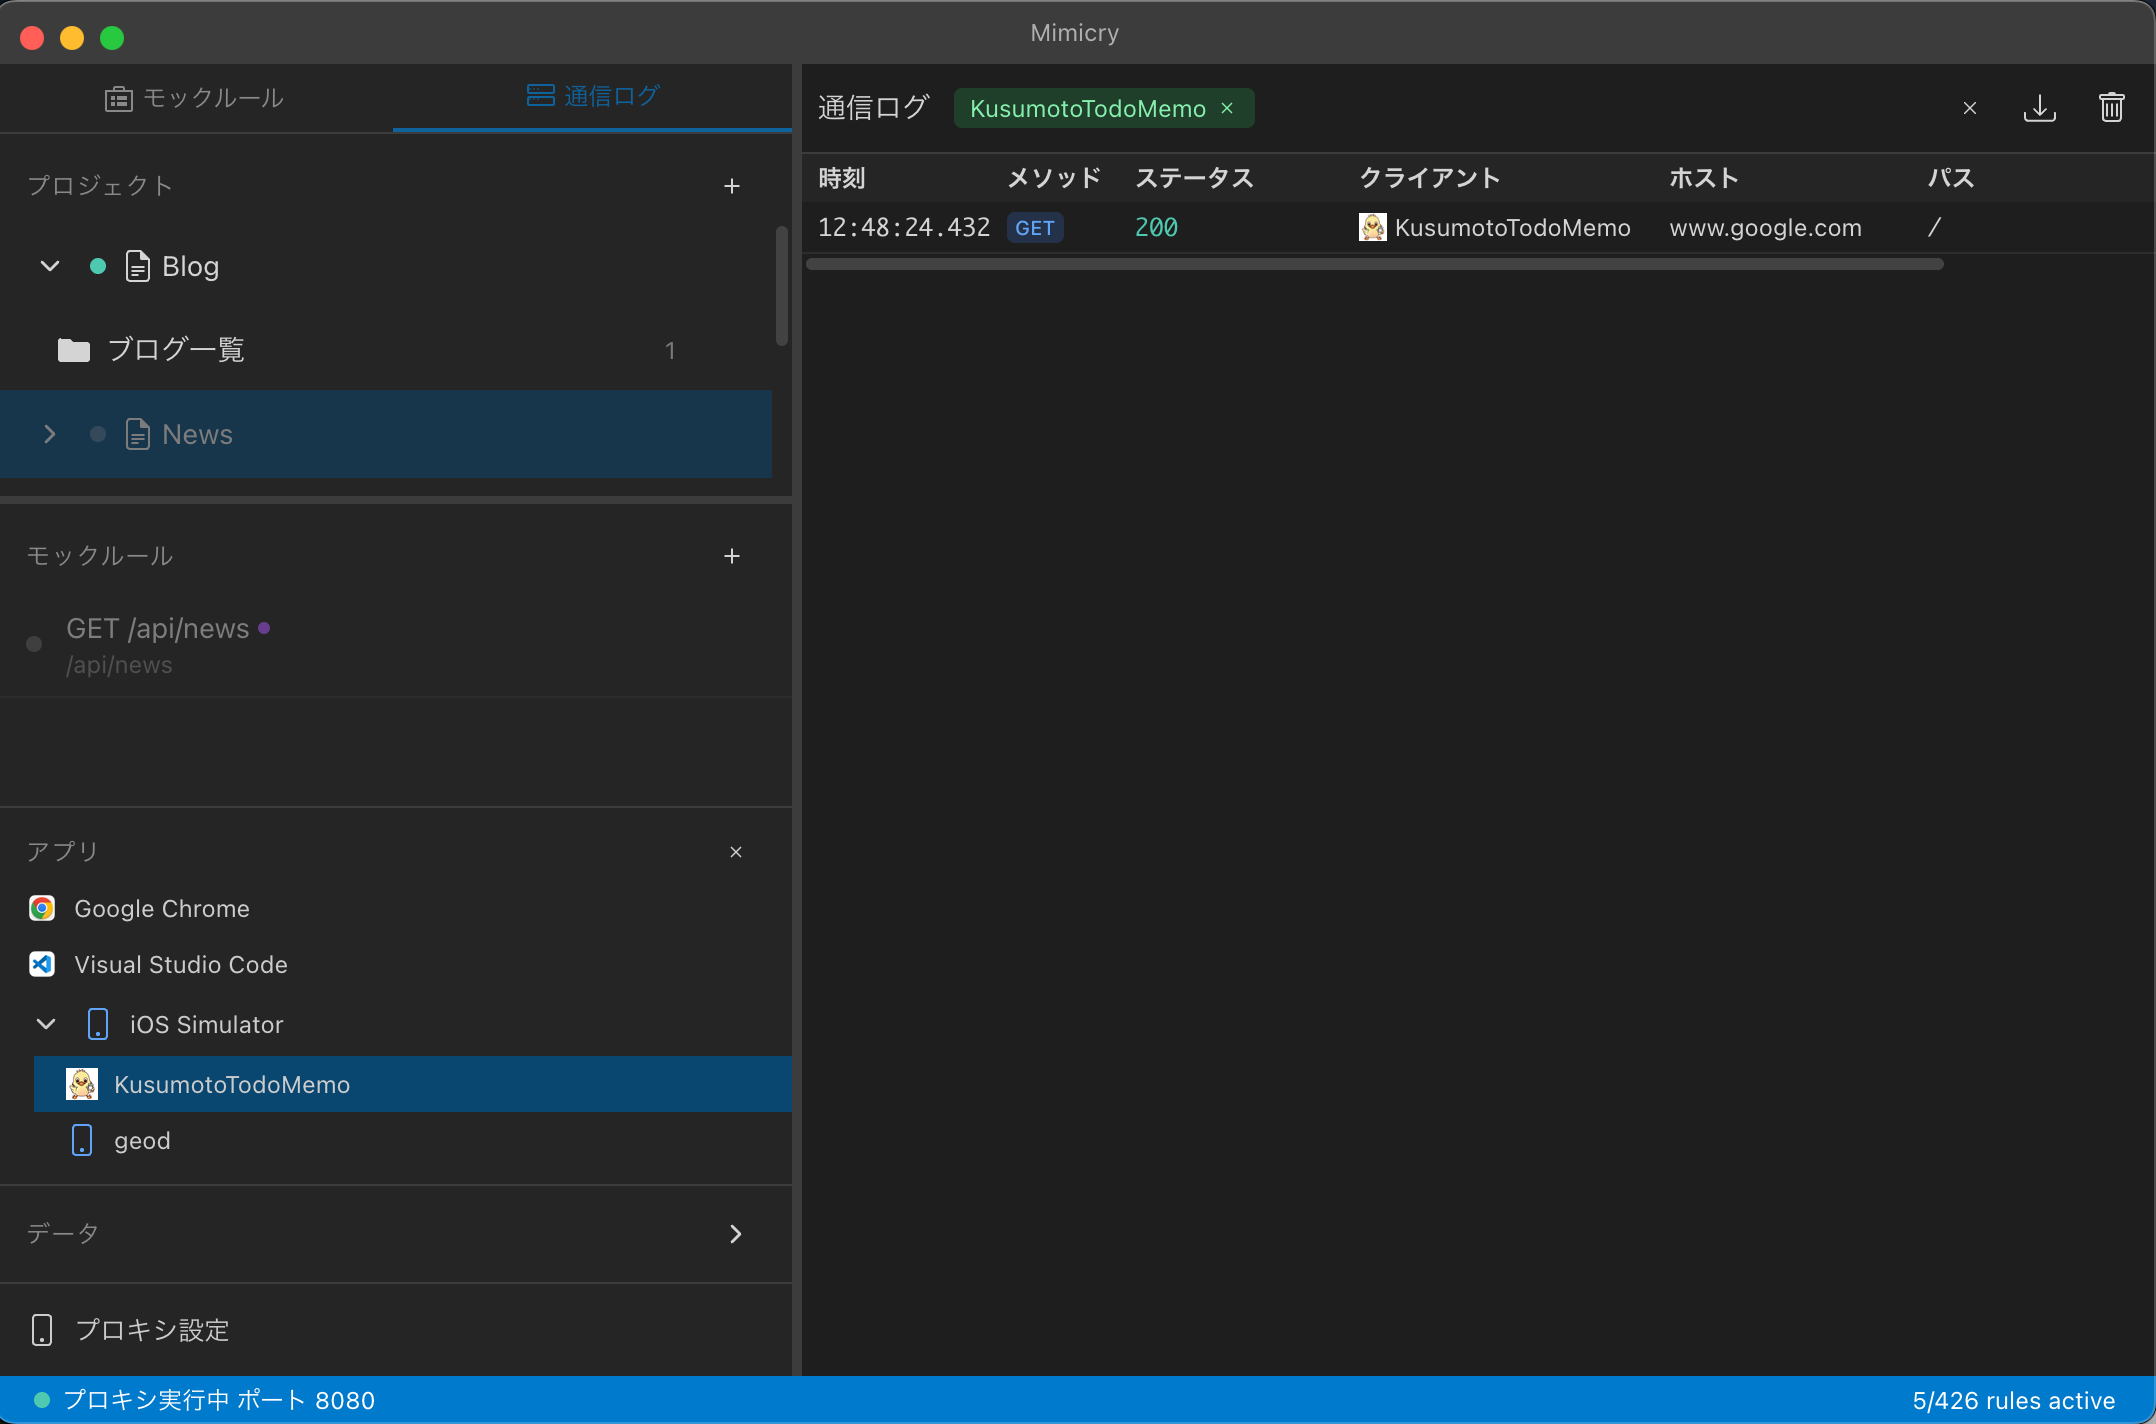Screen dimensions: 2156x1424
Task: Click the www.google.com host cell
Action: (x=1766, y=228)
